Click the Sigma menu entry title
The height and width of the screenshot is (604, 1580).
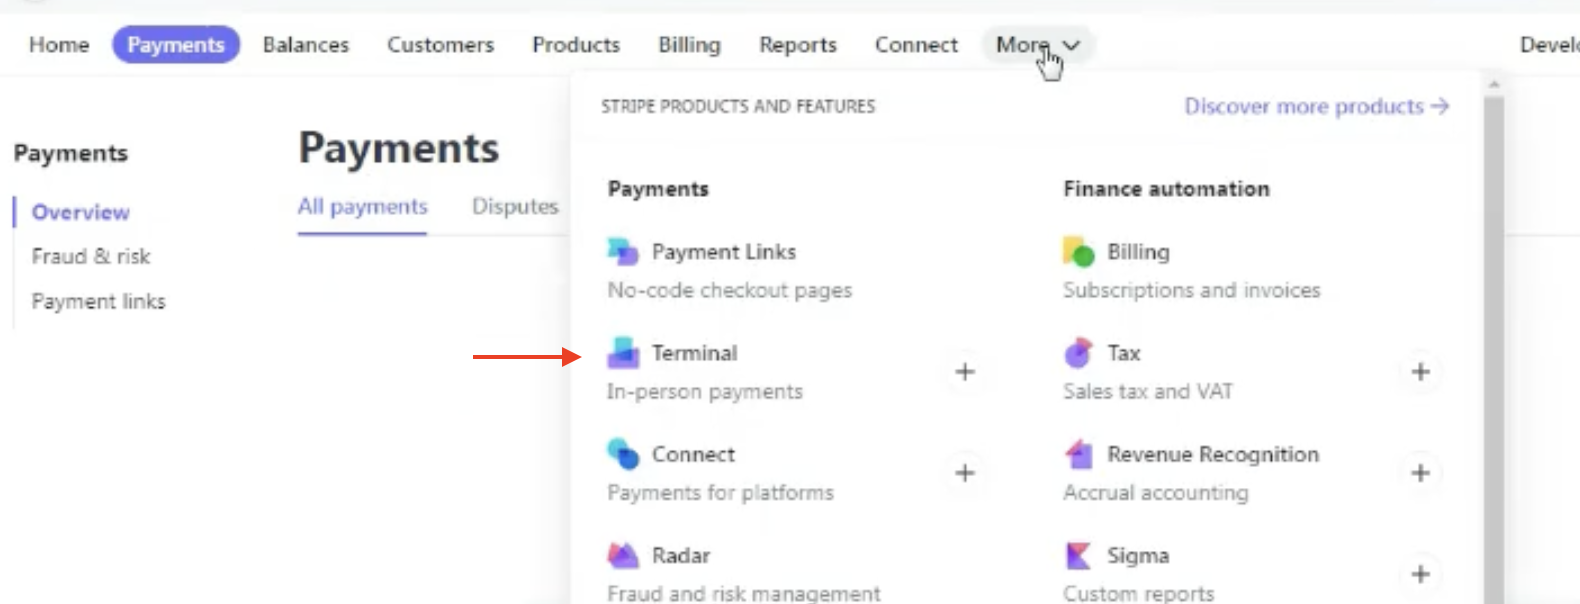[x=1138, y=555]
